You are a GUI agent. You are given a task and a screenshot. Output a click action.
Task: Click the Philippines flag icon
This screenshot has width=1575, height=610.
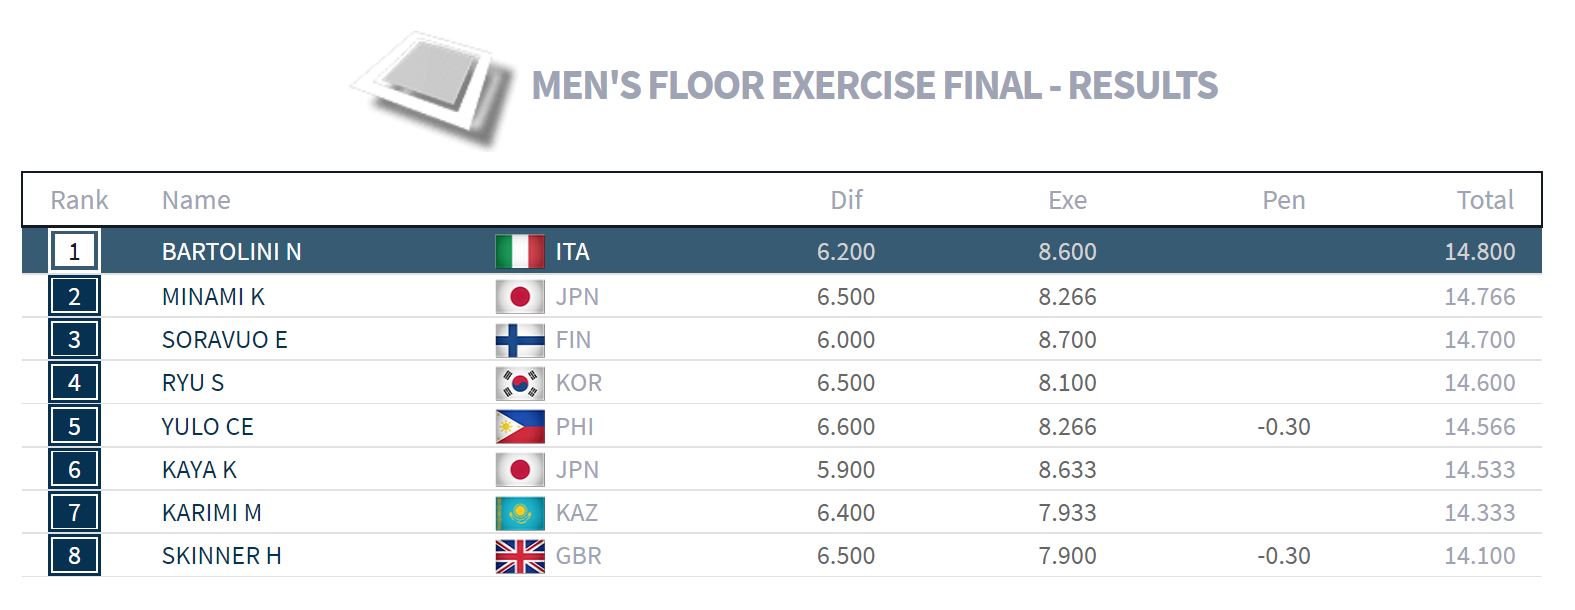[520, 427]
